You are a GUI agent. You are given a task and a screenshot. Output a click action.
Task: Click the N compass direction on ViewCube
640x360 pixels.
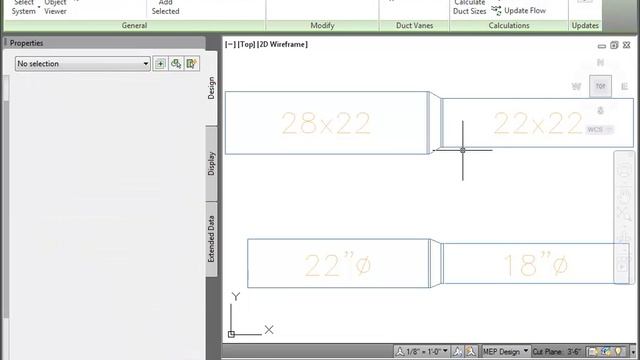(600, 62)
